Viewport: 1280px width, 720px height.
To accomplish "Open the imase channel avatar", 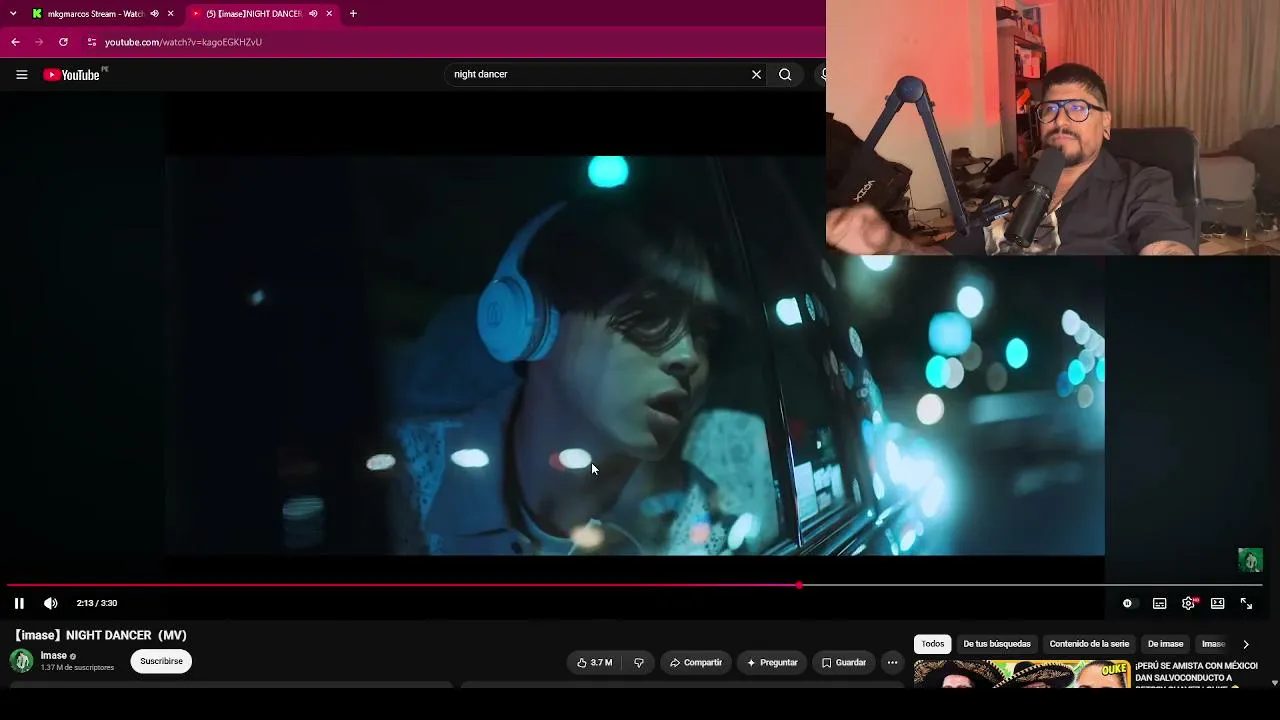I will [21, 661].
